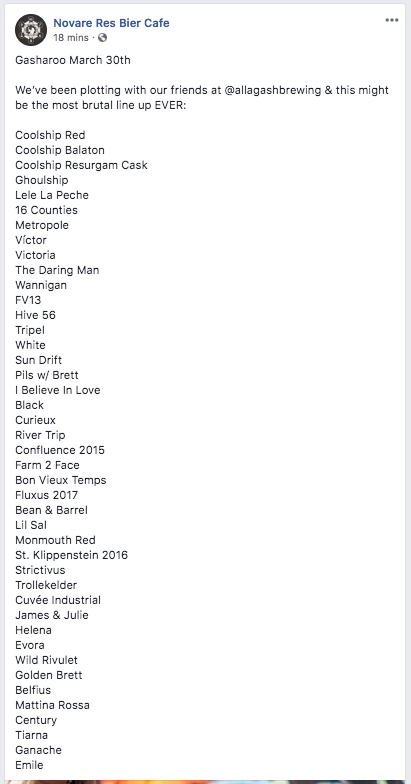Click the 'Coolship Red' line in the list
This screenshot has height=784, width=411.
tap(50, 136)
